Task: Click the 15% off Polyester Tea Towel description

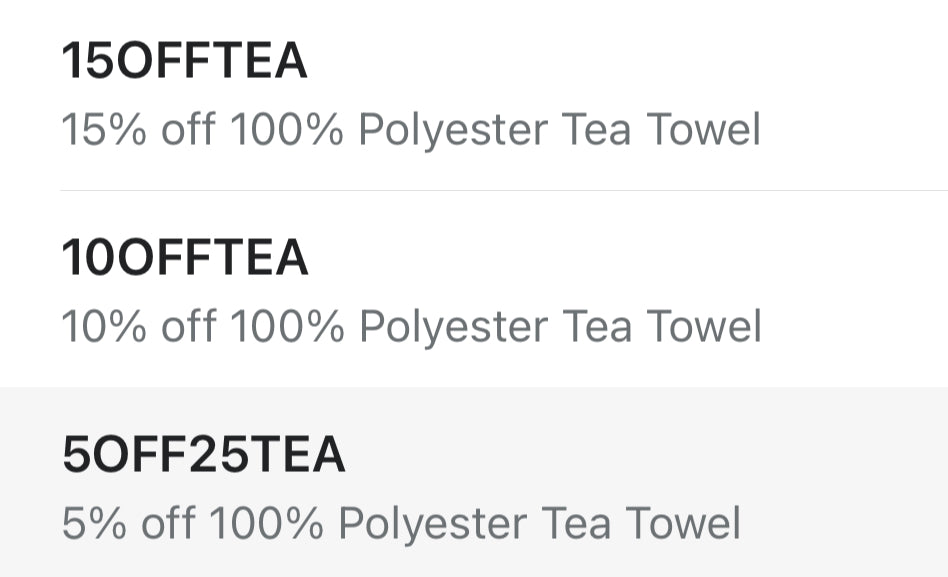Action: coord(411,130)
